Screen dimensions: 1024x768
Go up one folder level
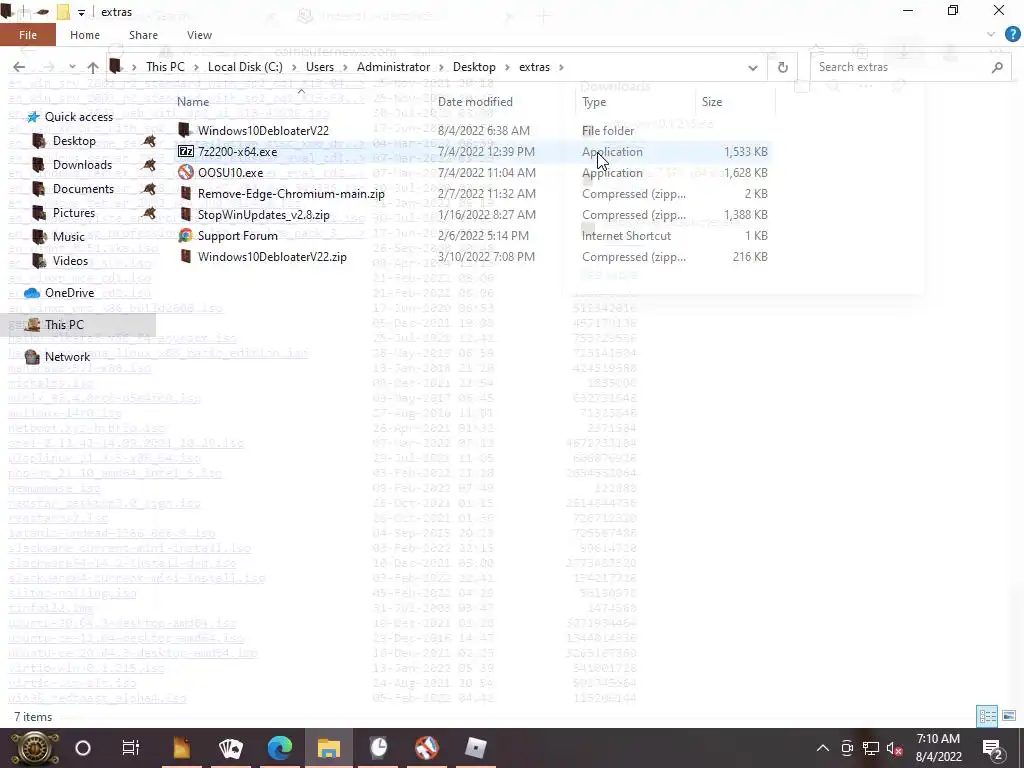[93, 67]
